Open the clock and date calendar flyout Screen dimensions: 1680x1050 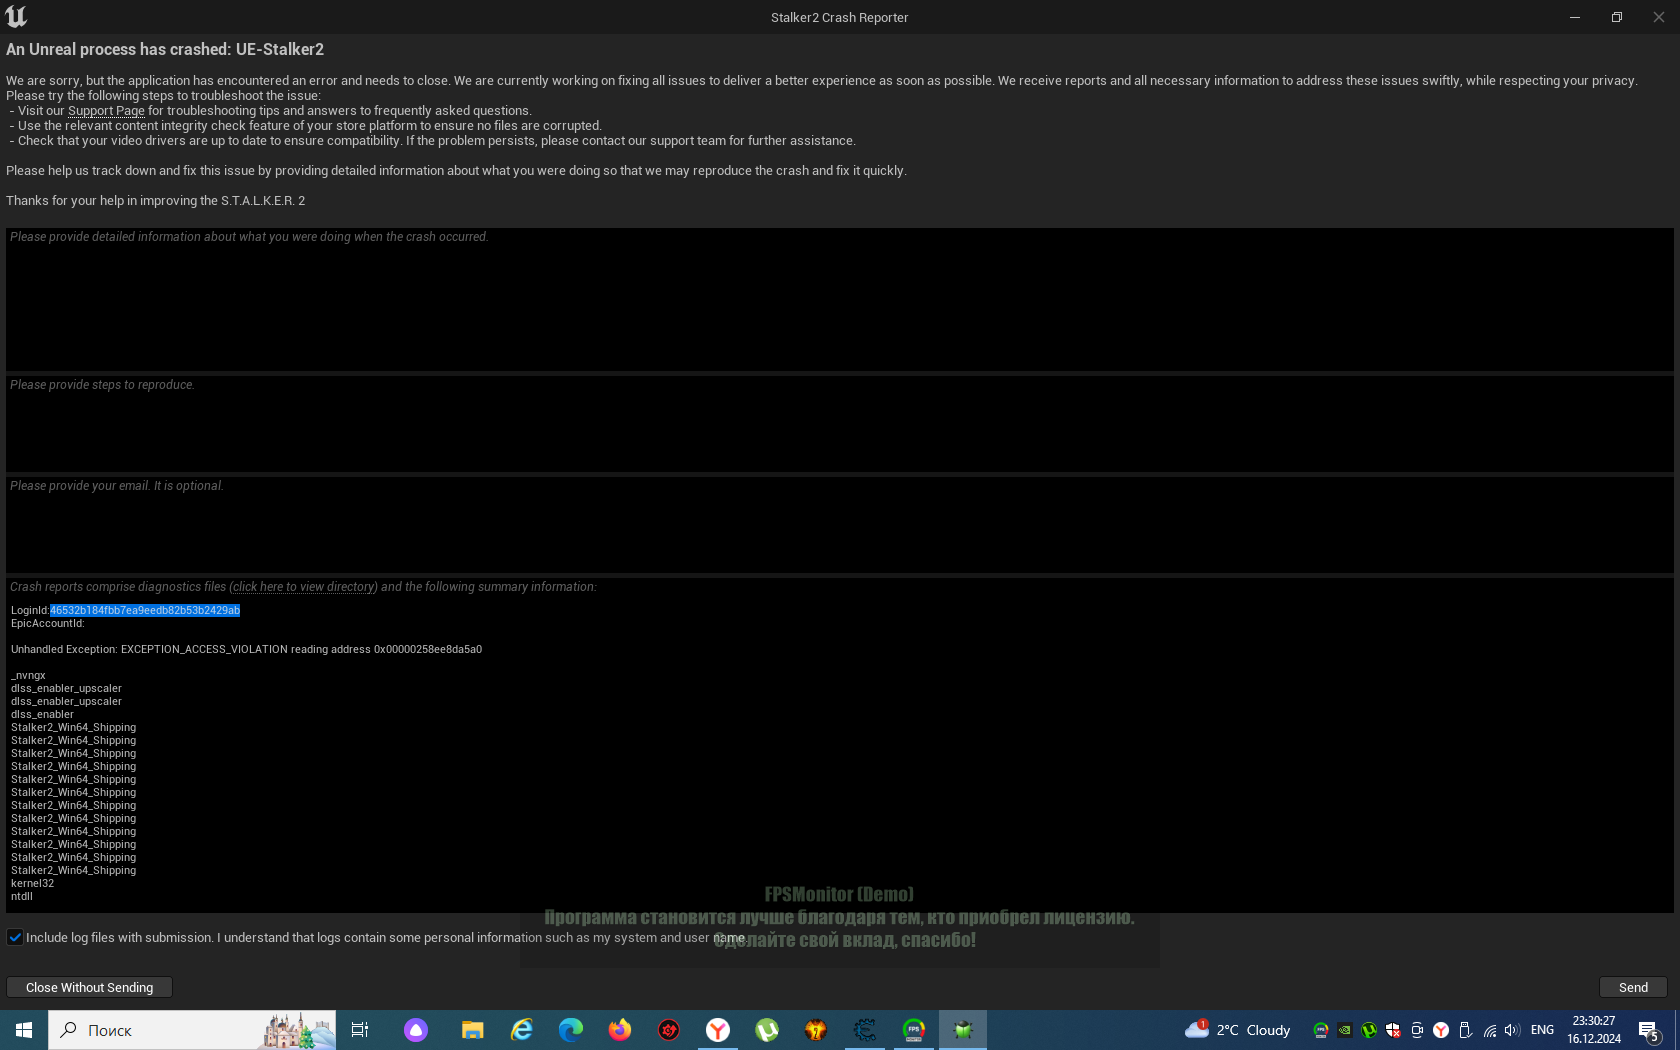[1594, 1030]
